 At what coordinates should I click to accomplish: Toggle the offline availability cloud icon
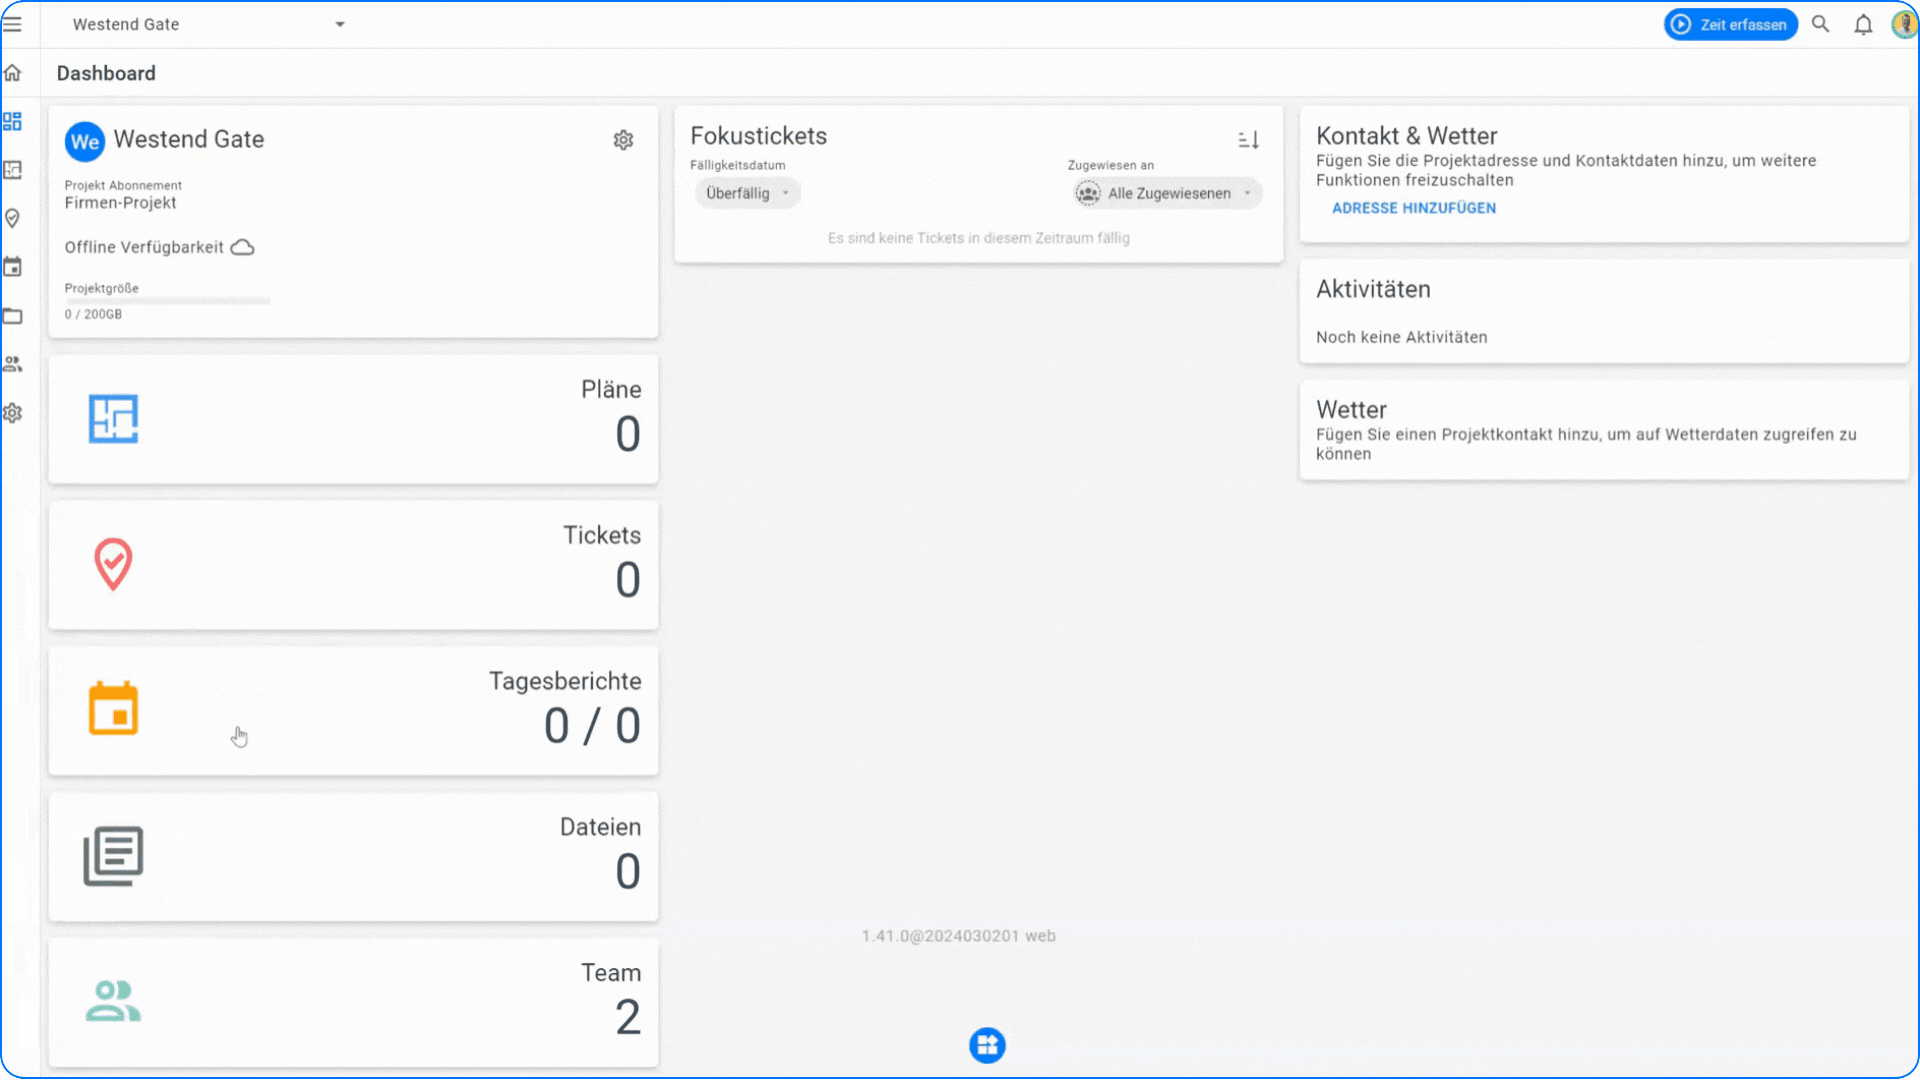point(243,247)
